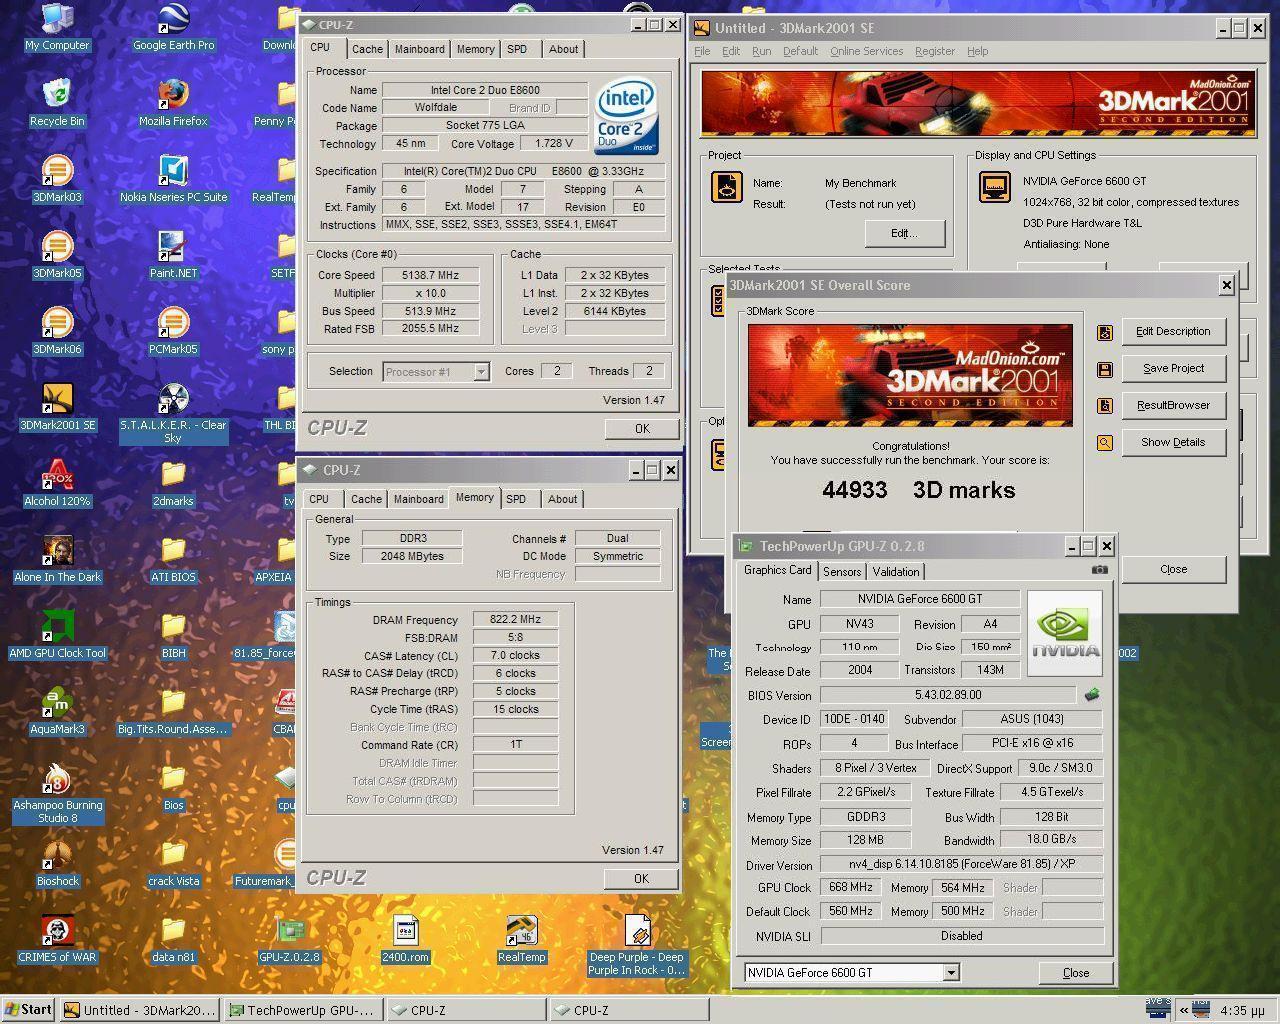Open the Bioshock desktop shortcut
1280x1024 pixels.
pos(57,863)
